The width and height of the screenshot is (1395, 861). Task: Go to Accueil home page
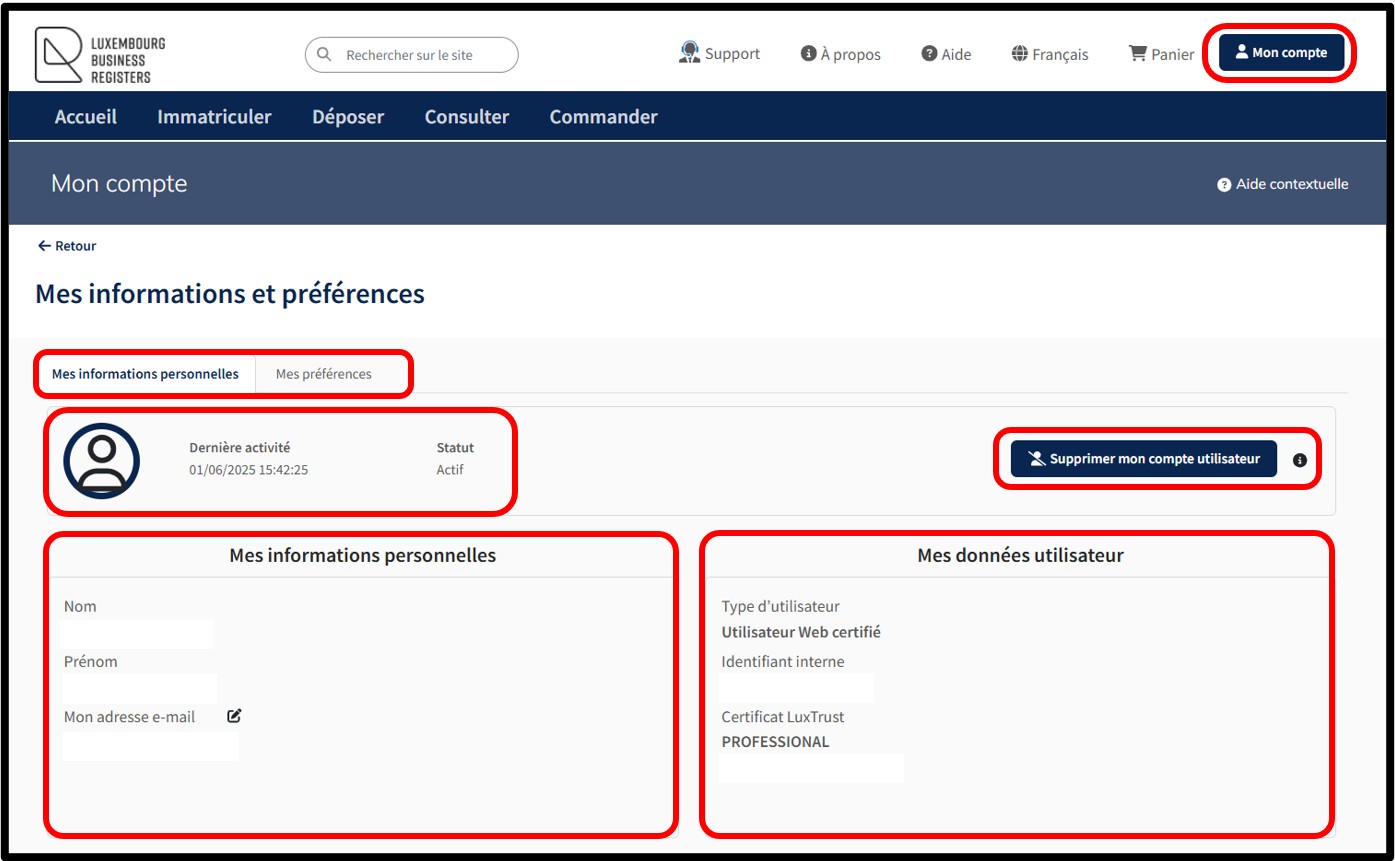86,117
